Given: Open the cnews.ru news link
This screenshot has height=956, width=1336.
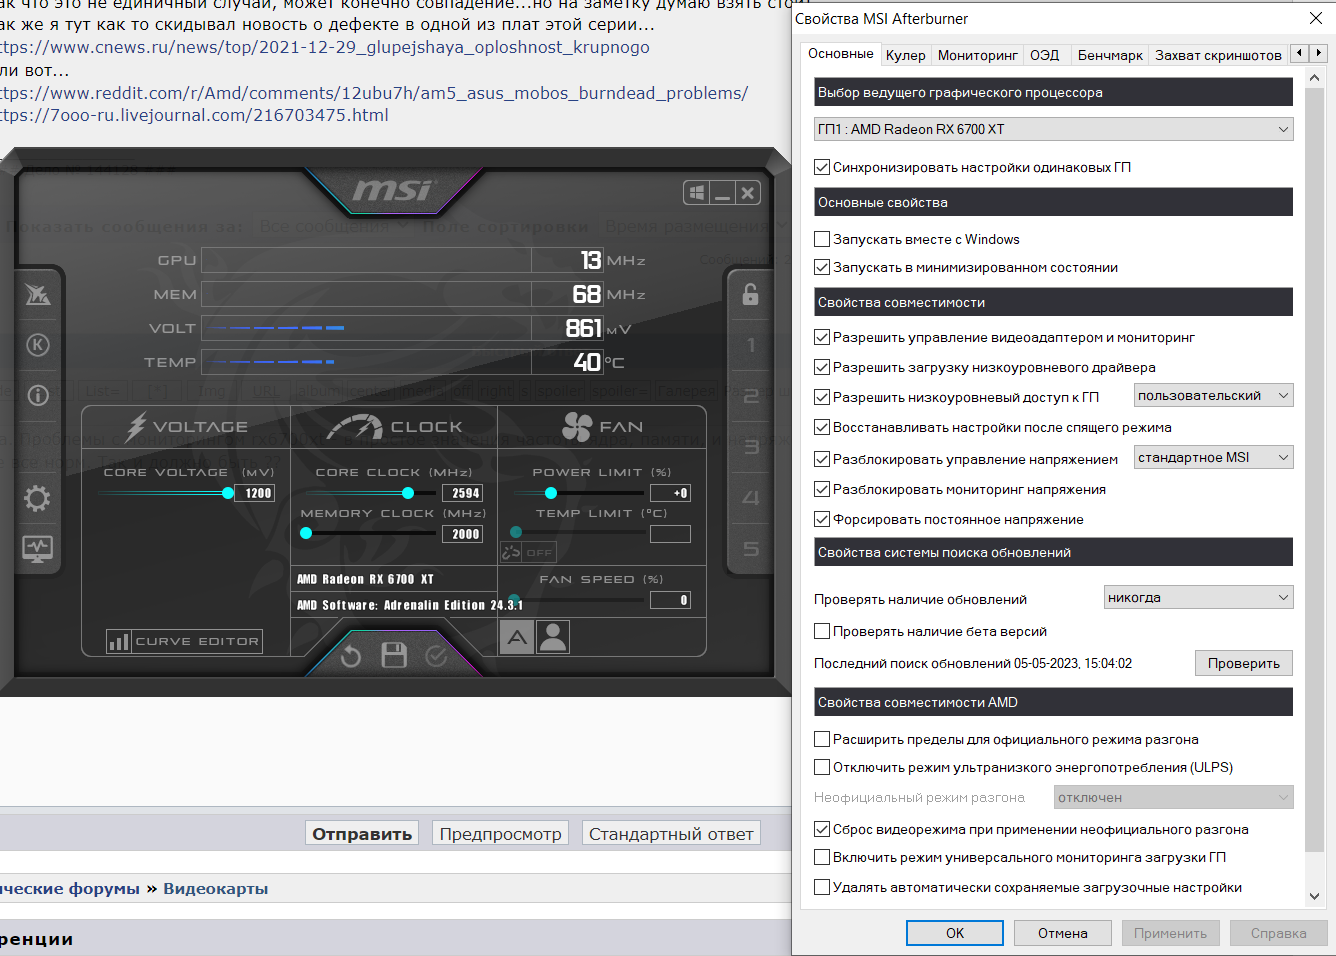Looking at the screenshot, I should click(x=325, y=47).
